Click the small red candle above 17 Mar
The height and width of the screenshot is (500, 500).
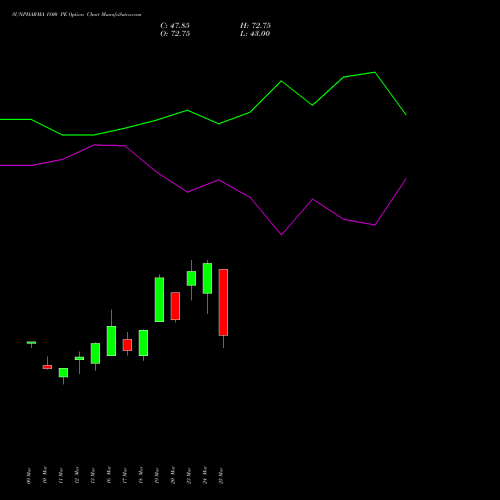click(x=127, y=345)
